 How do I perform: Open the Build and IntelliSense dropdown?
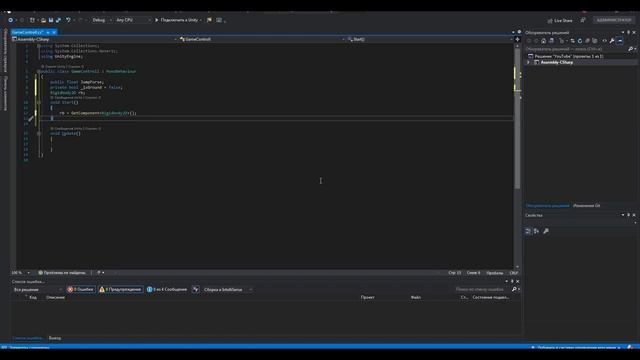click(227, 290)
